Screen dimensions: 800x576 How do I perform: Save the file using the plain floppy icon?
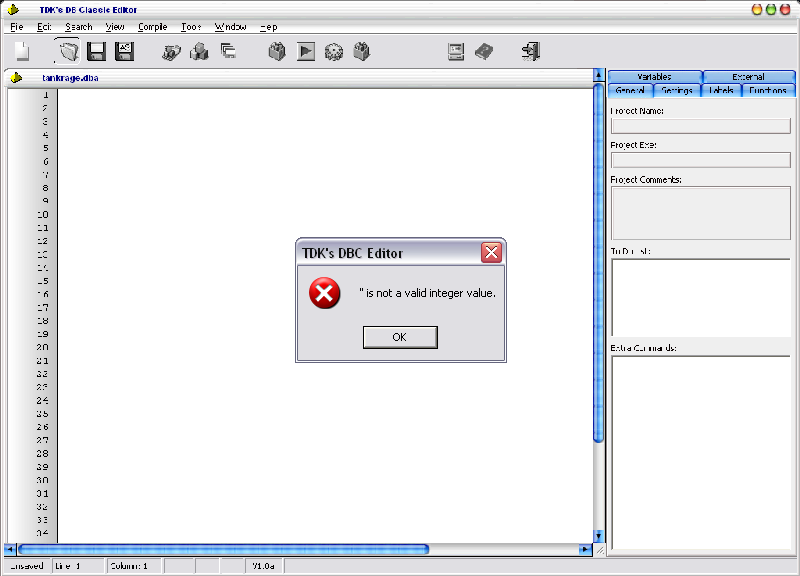pyautogui.click(x=96, y=52)
